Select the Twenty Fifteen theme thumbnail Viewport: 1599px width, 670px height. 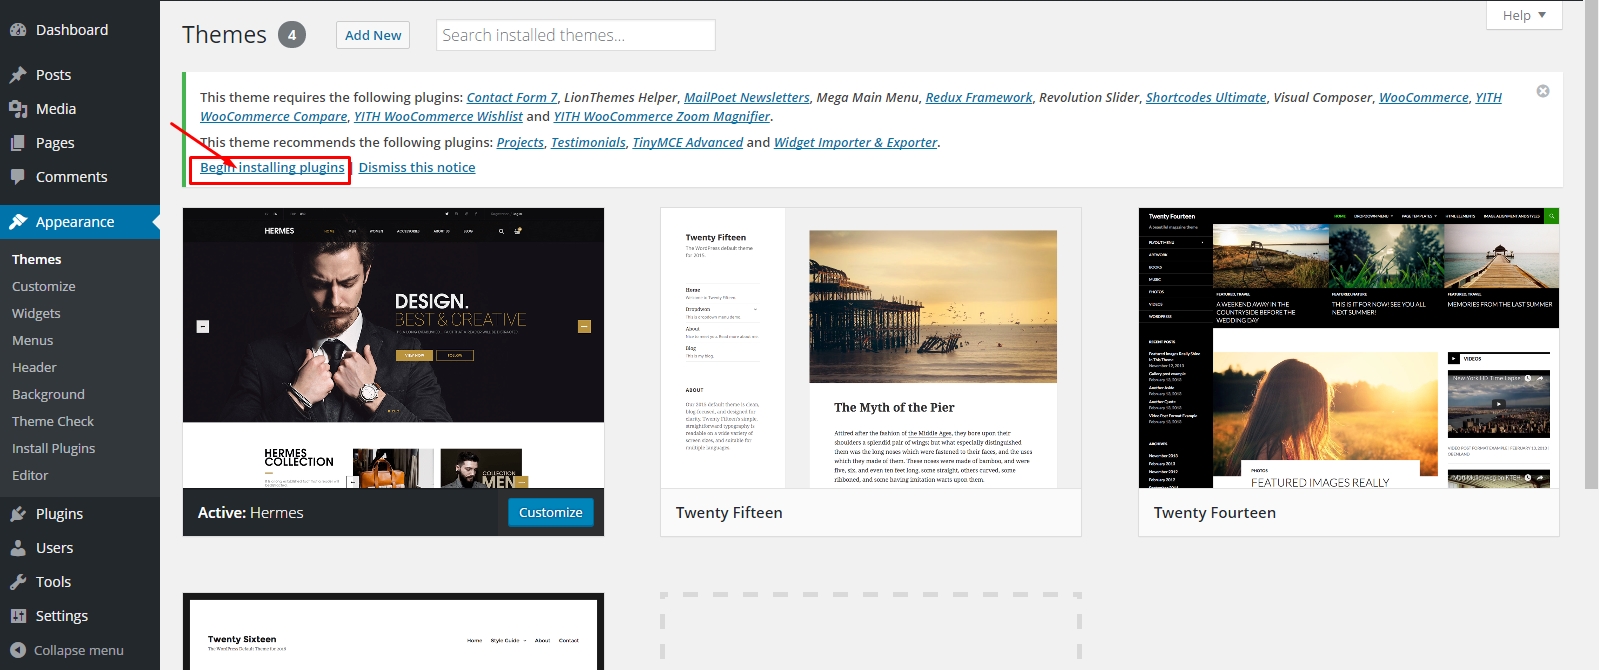(x=870, y=348)
